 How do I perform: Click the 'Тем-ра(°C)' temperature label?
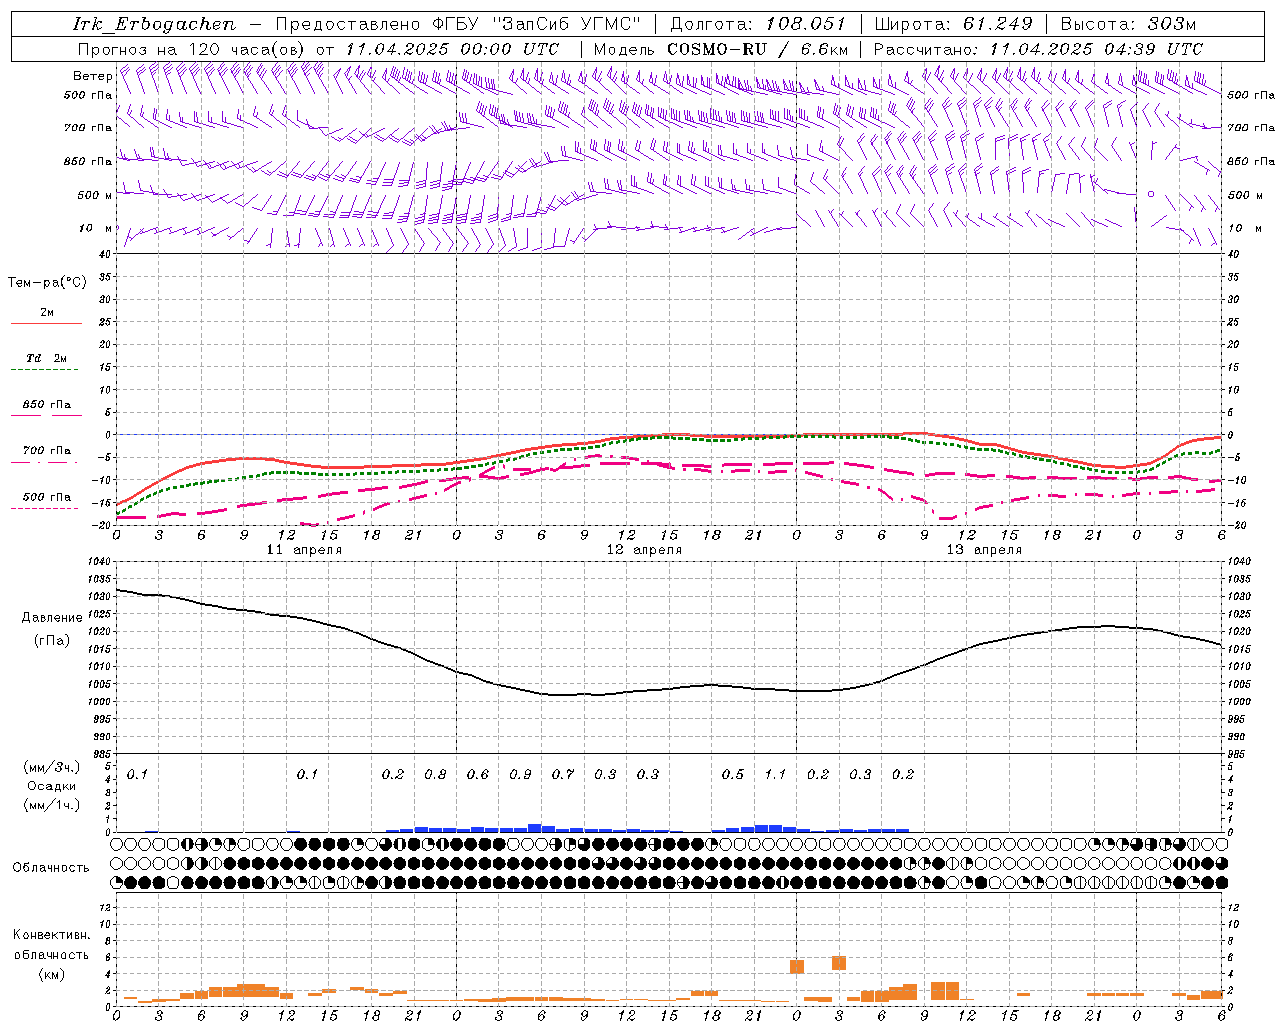(x=48, y=283)
